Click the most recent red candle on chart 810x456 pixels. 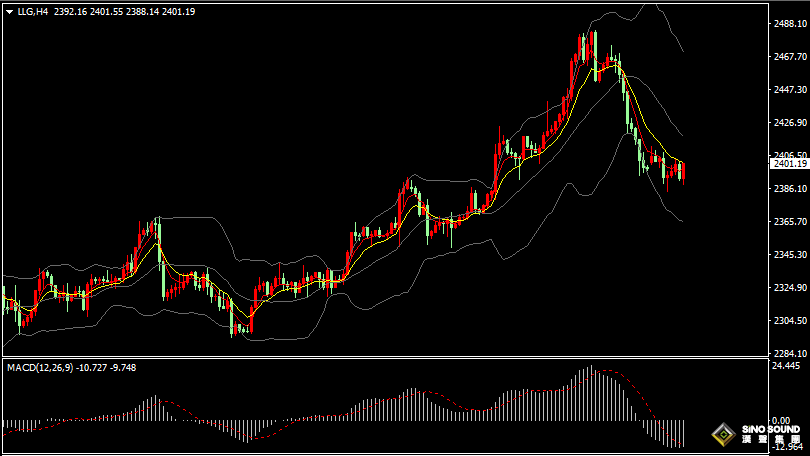click(x=683, y=171)
